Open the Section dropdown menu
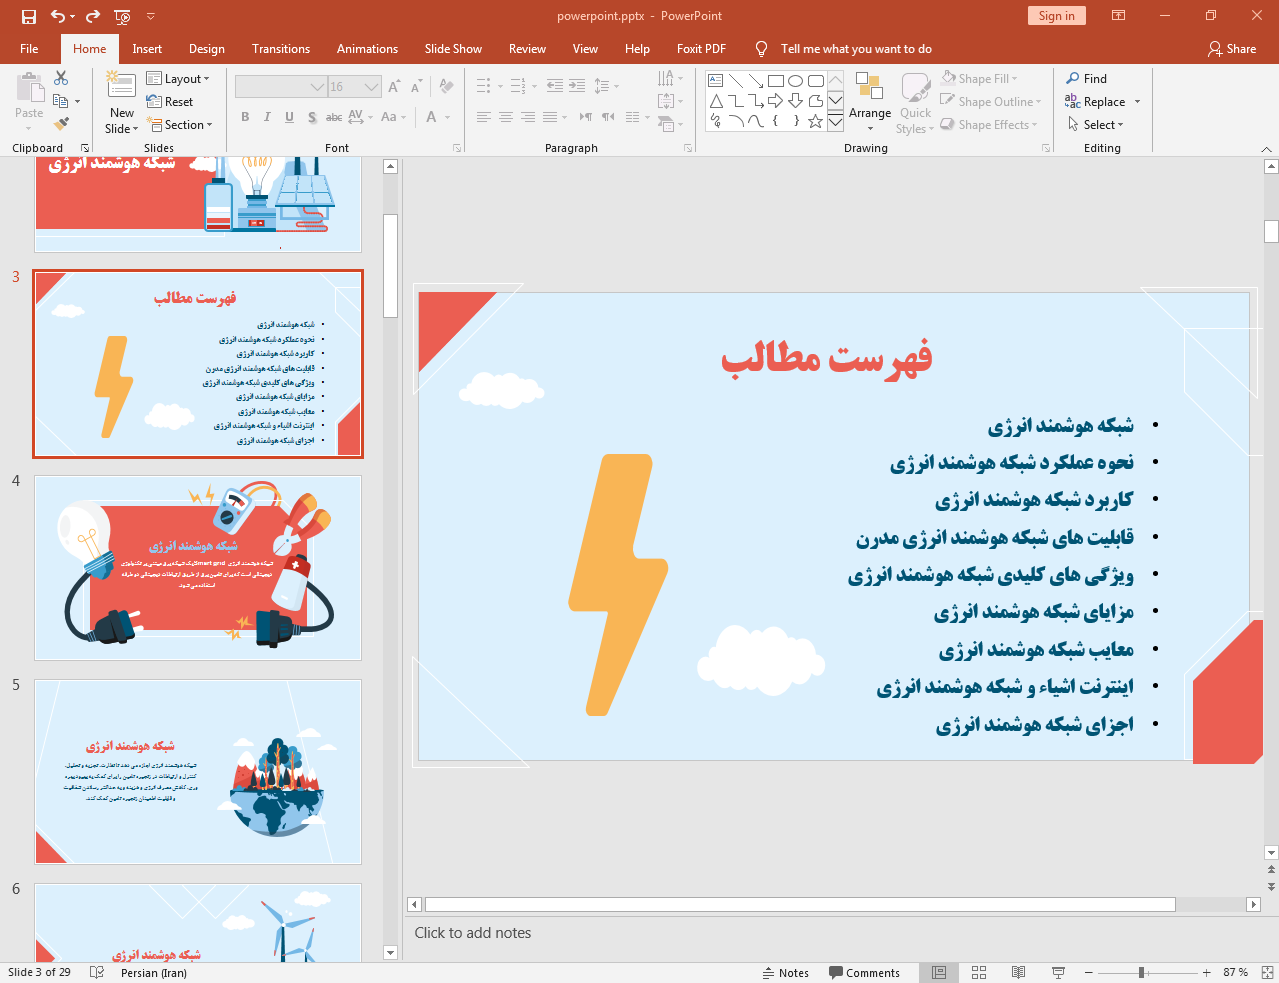This screenshot has height=983, width=1279. point(180,125)
